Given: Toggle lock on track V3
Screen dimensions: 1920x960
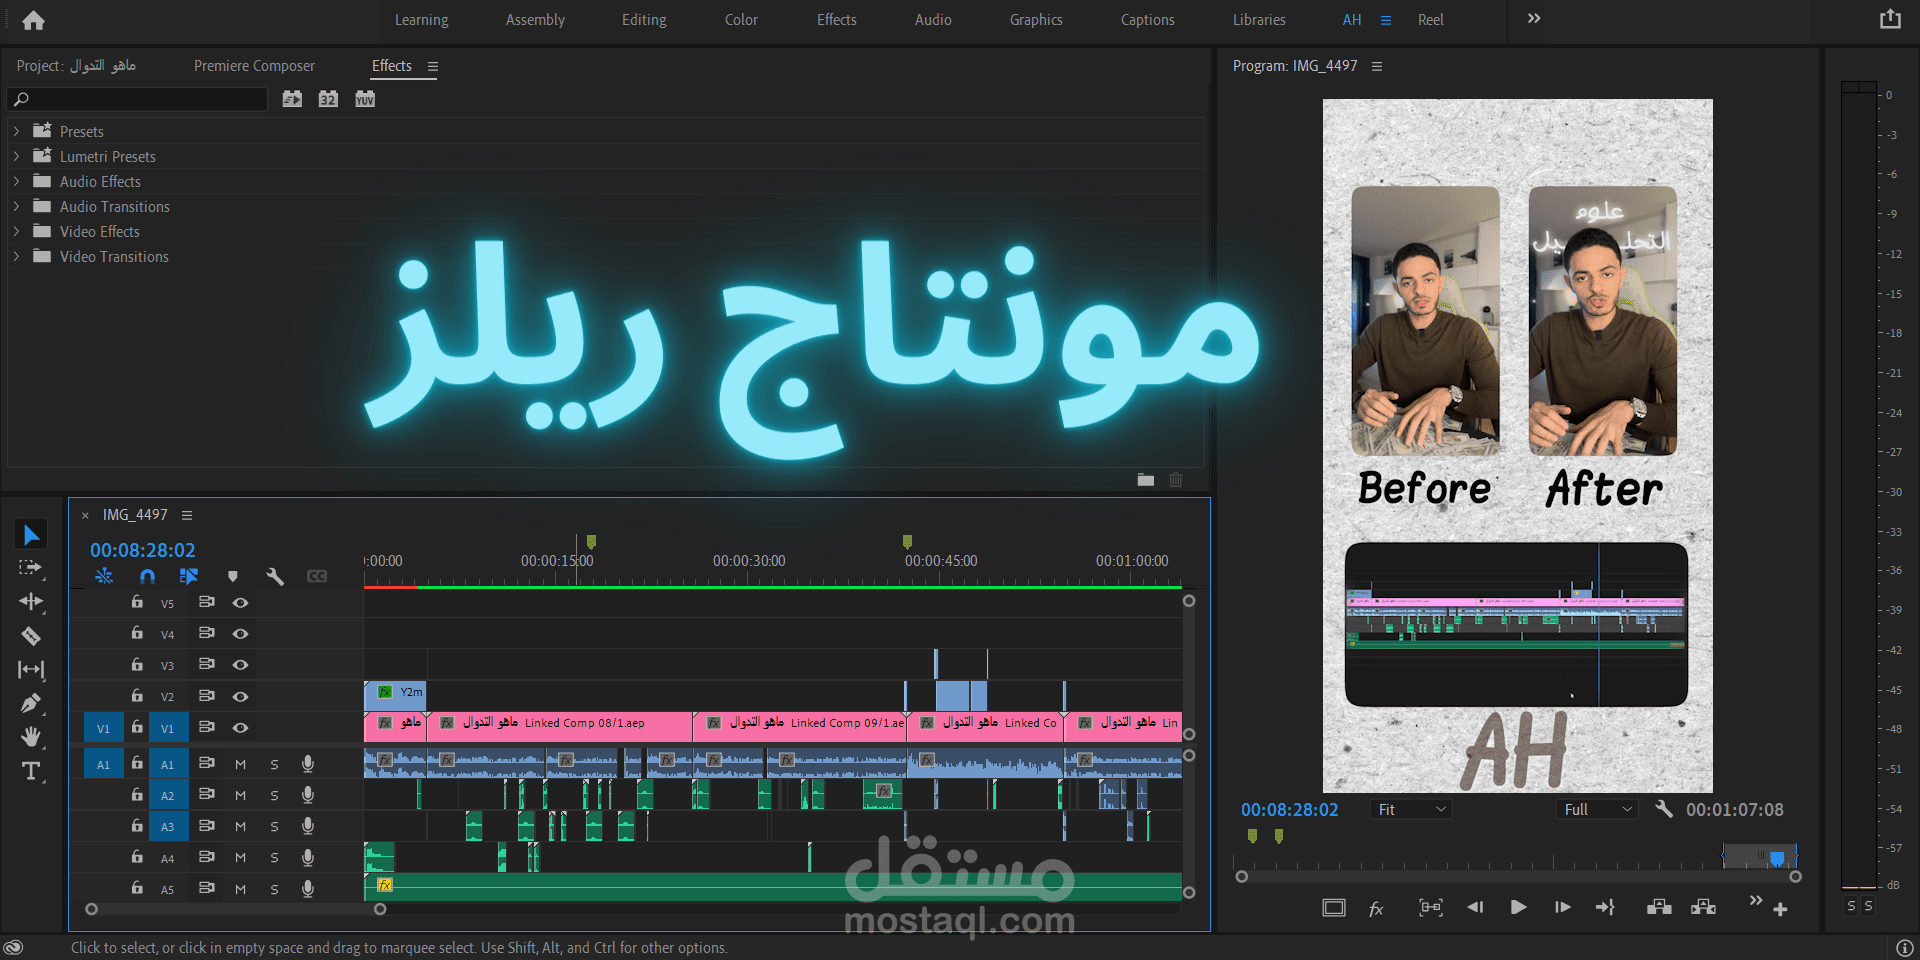Looking at the screenshot, I should 137,664.
